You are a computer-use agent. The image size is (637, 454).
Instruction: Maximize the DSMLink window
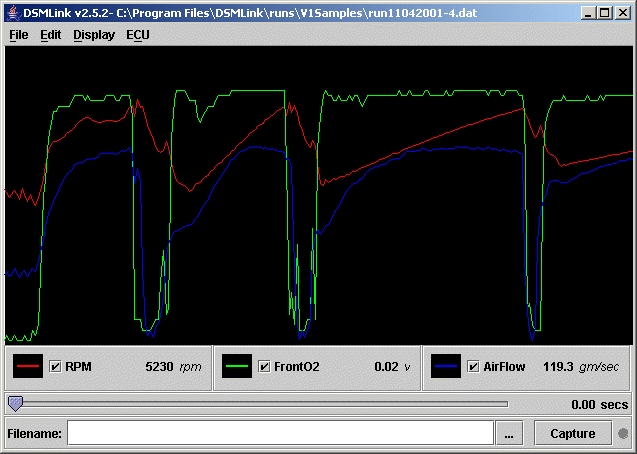click(602, 13)
